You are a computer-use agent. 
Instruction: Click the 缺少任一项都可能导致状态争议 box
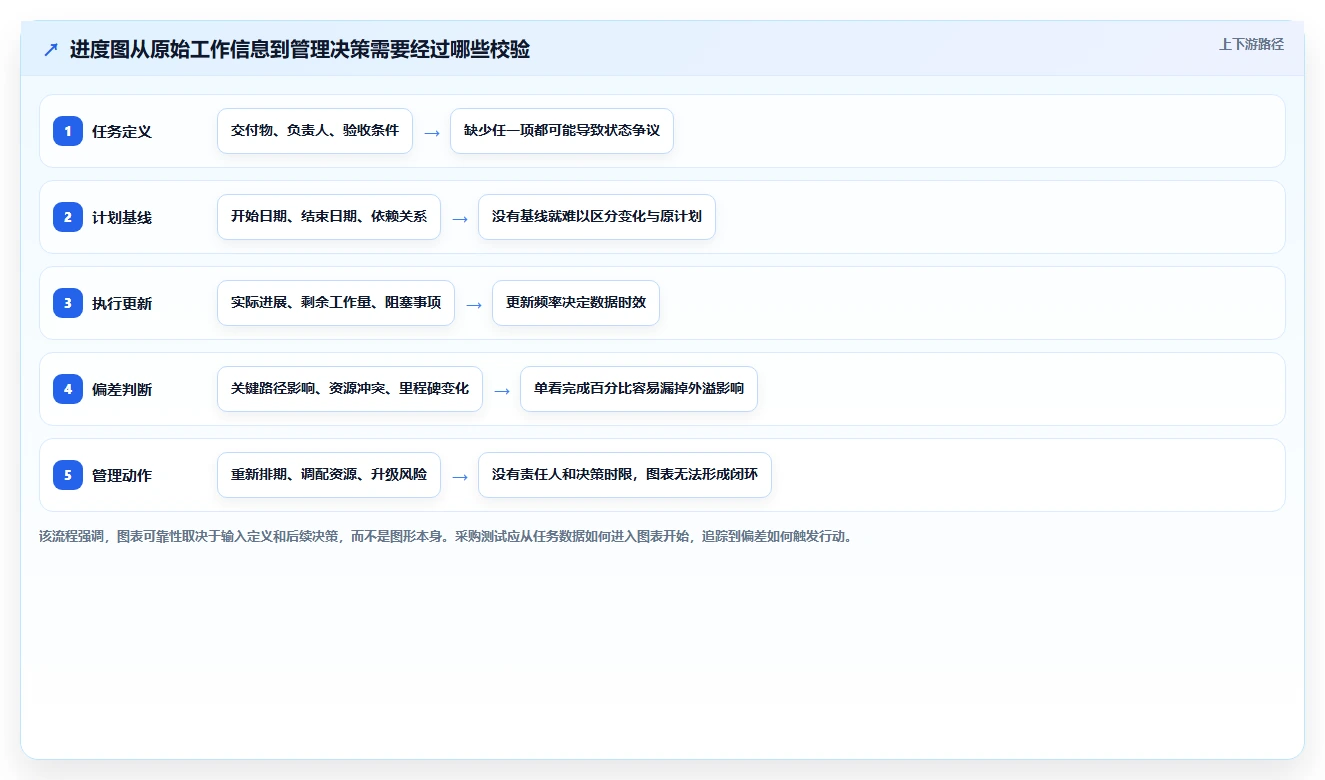[562, 131]
